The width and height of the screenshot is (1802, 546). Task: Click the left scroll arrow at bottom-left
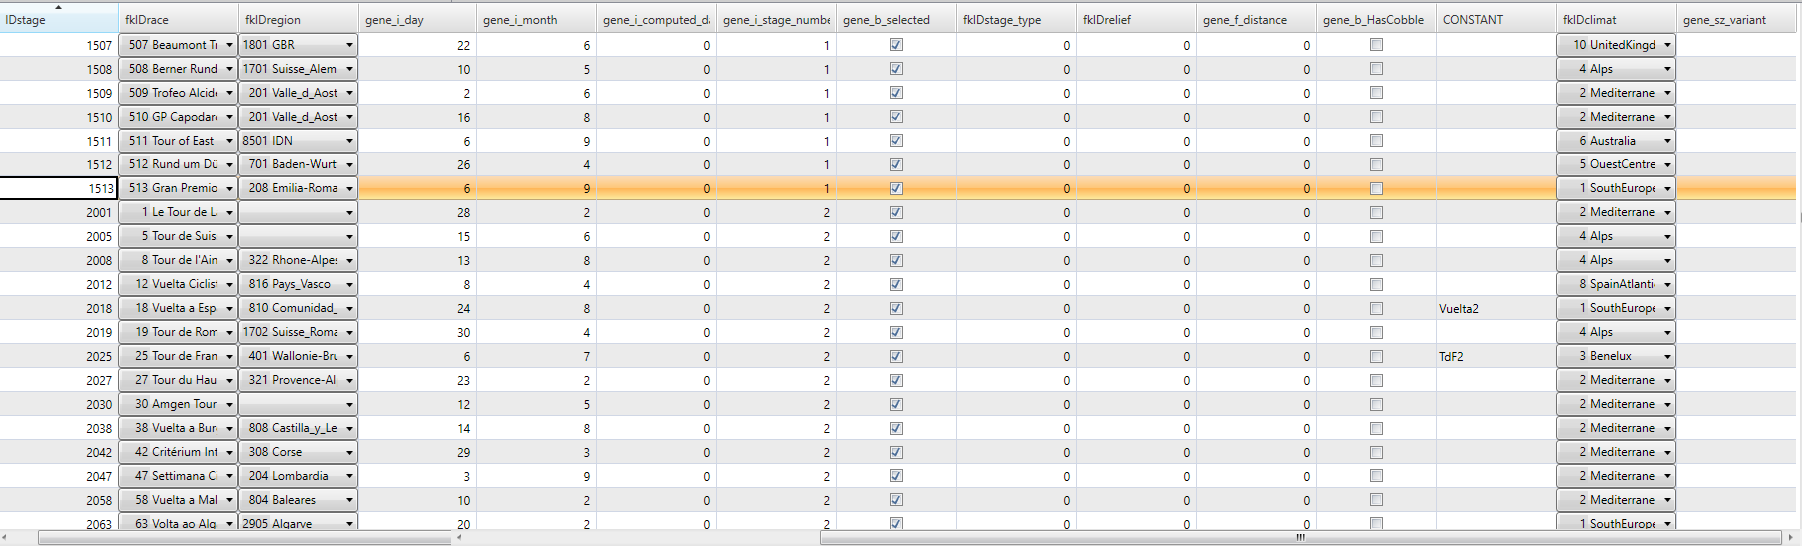click(x=6, y=538)
